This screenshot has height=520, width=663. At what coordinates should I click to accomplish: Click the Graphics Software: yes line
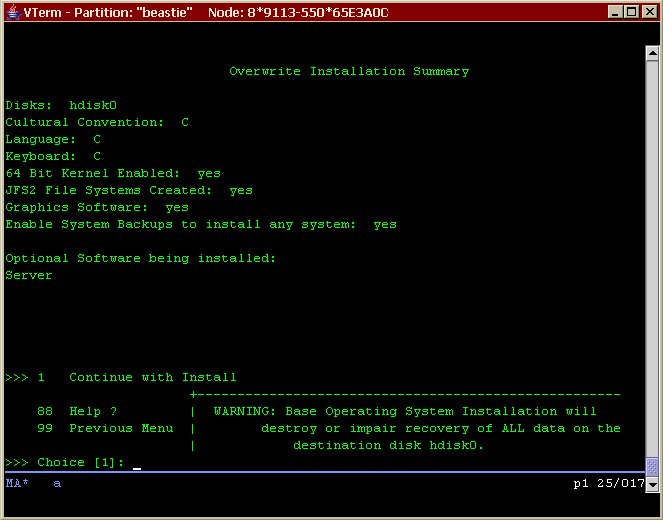(97, 208)
